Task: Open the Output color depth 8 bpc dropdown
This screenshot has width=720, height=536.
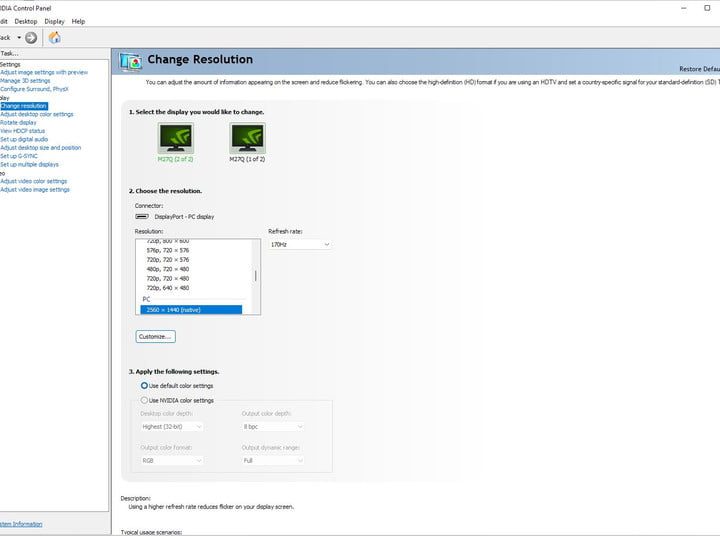Action: (x=273, y=427)
